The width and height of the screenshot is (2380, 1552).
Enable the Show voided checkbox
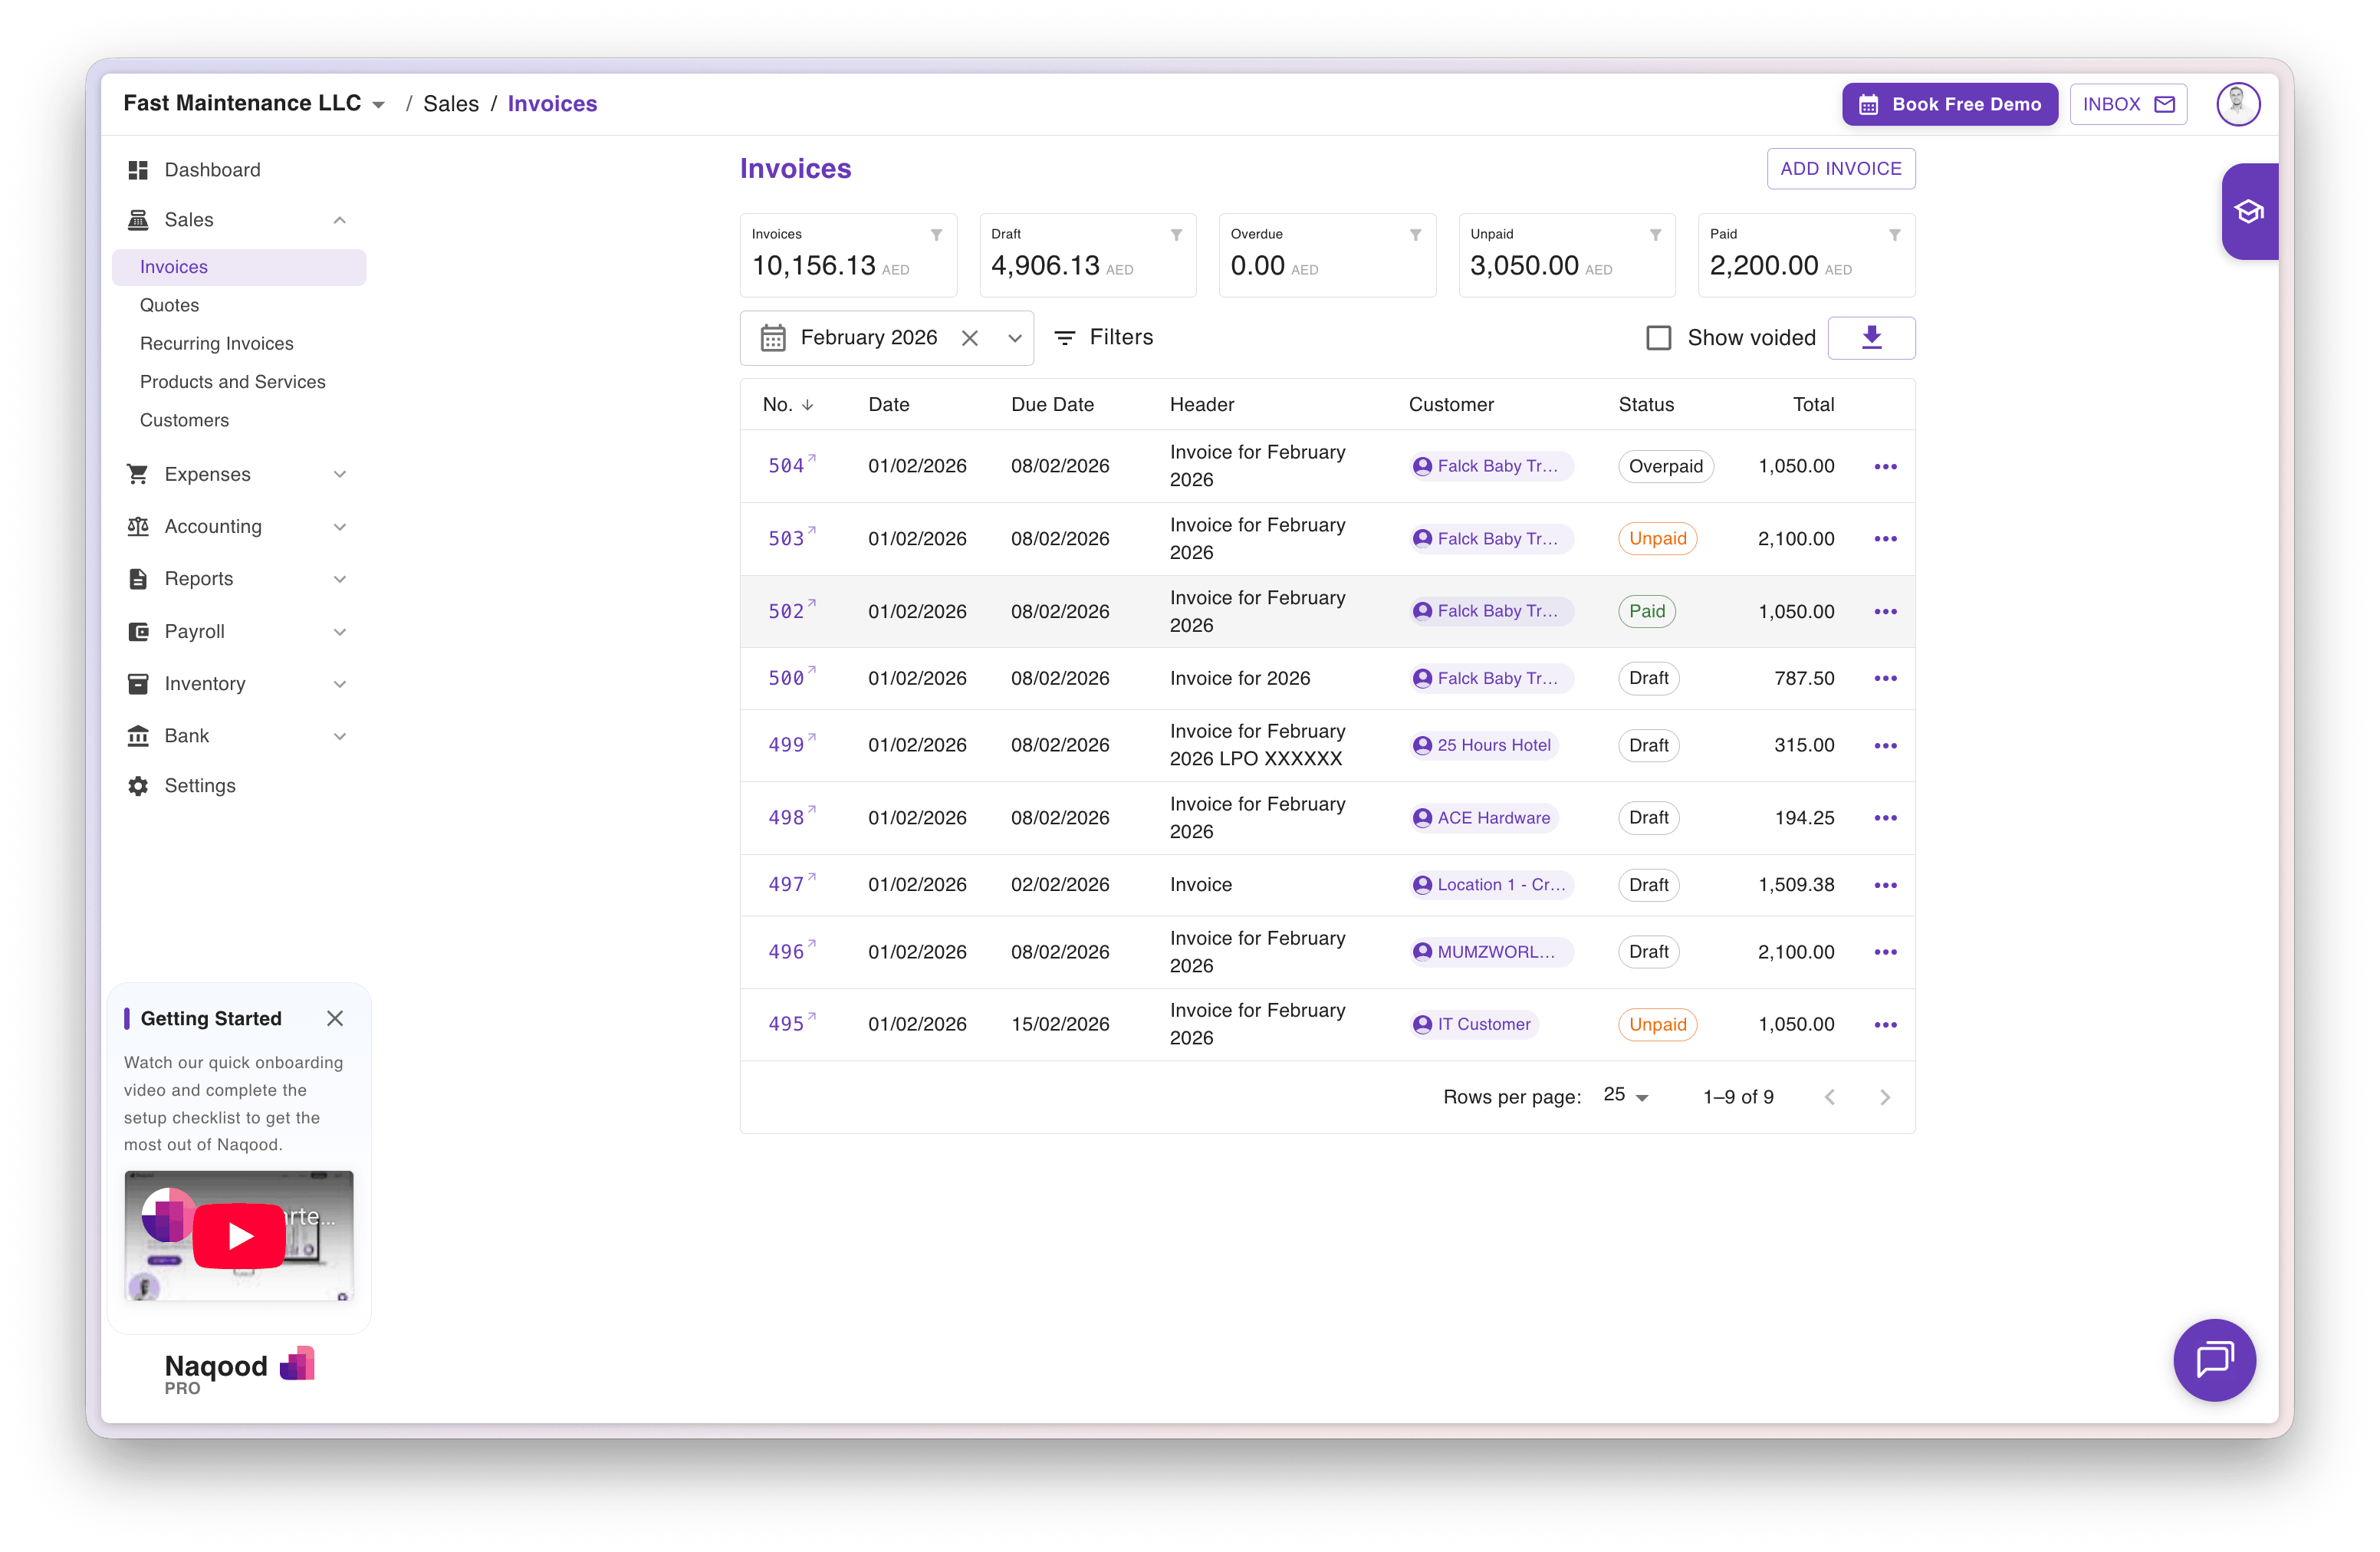pos(1658,338)
